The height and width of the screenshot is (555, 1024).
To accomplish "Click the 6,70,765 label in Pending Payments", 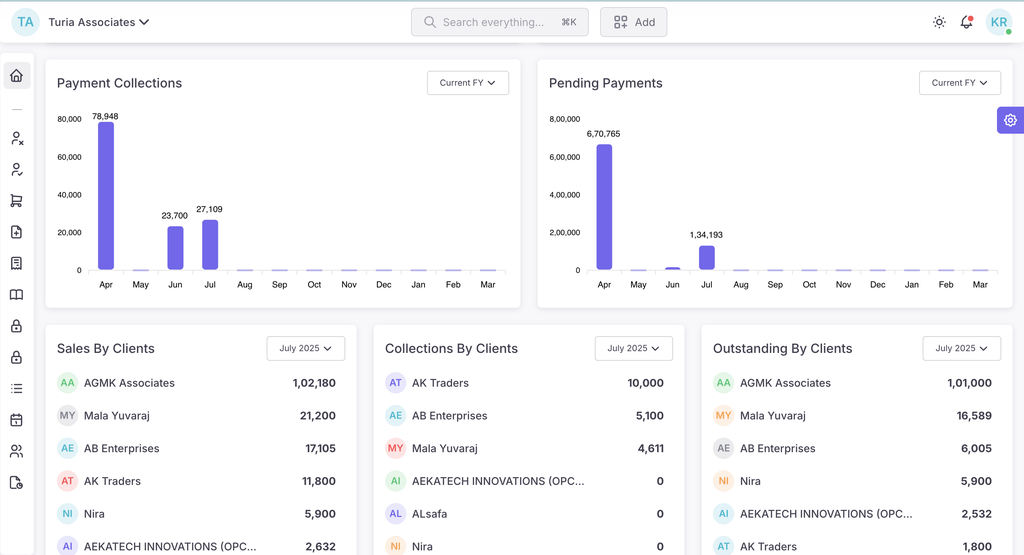I will point(603,134).
